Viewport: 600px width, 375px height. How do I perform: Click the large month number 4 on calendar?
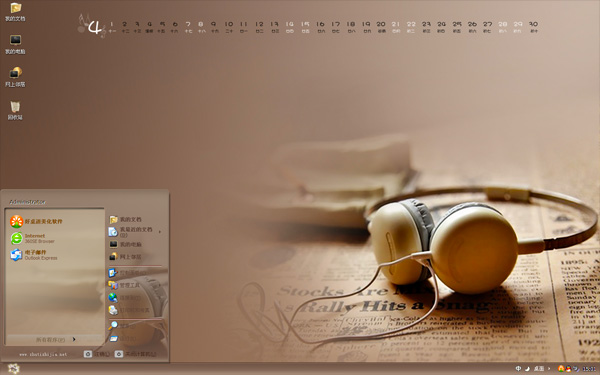tap(95, 28)
